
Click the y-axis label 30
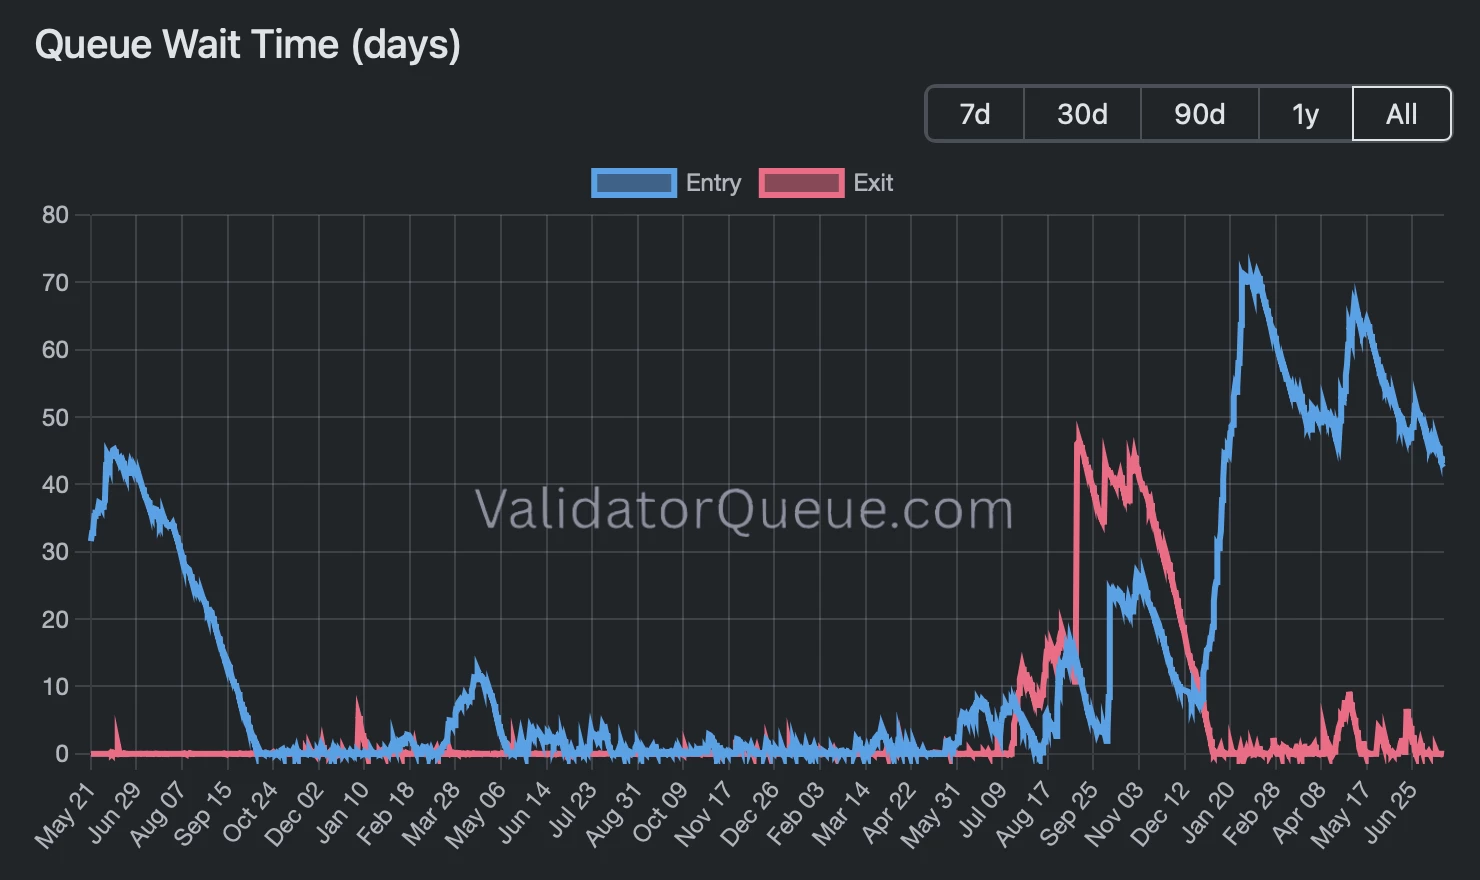click(x=56, y=552)
